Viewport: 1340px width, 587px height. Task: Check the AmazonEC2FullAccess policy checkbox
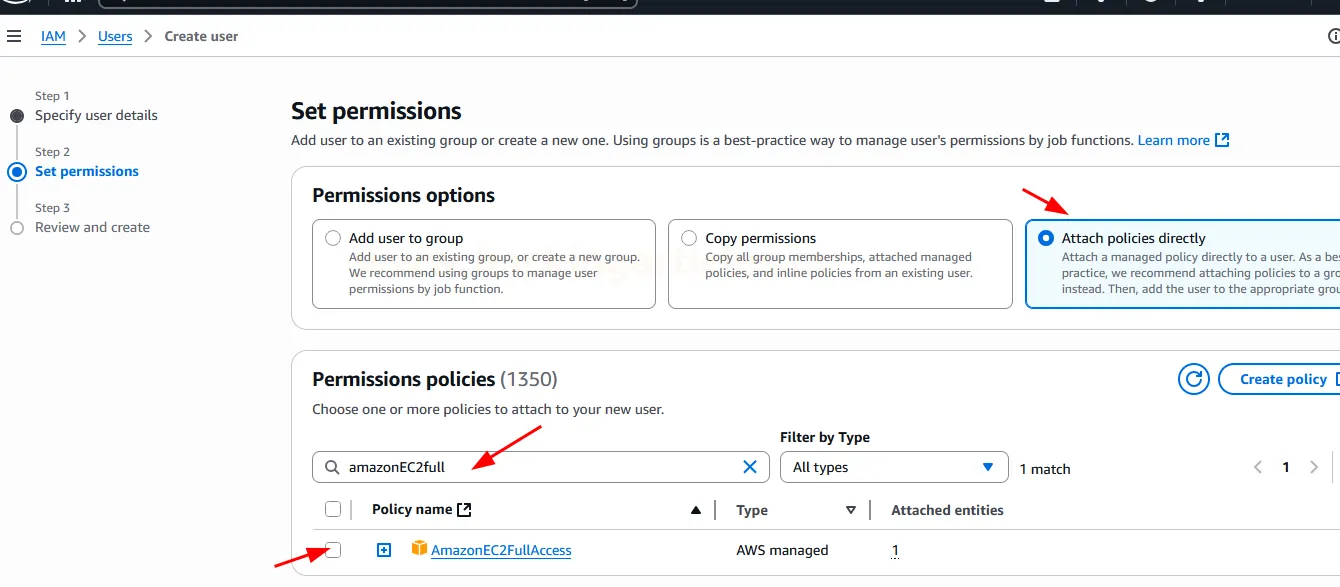[333, 550]
